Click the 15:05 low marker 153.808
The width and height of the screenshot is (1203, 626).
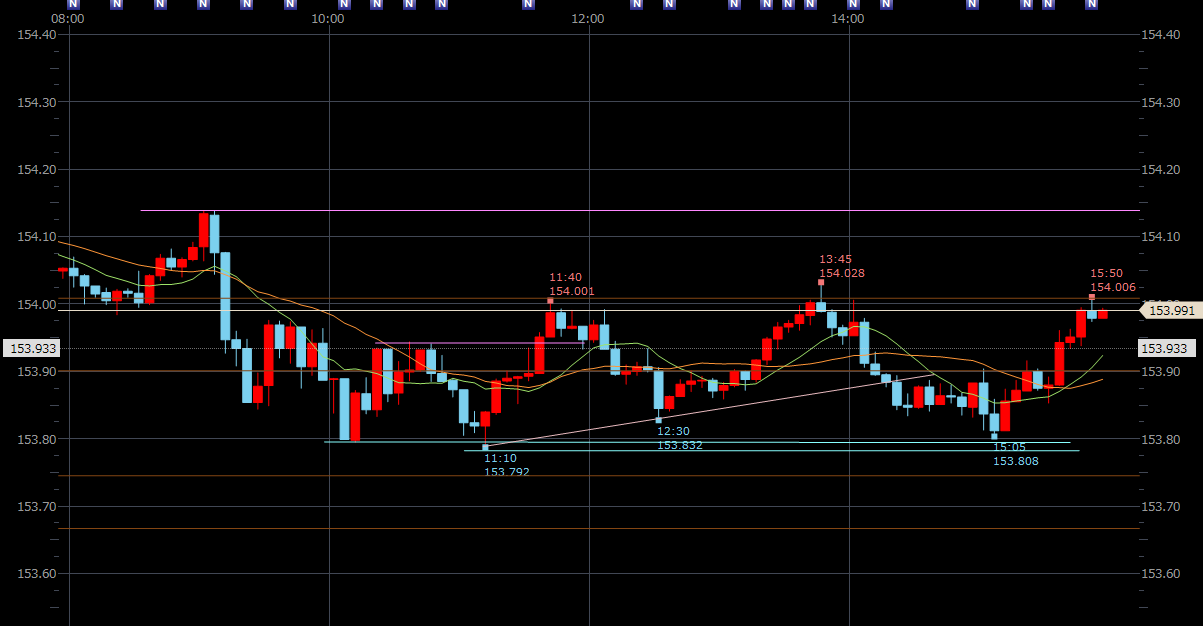[x=1015, y=454]
